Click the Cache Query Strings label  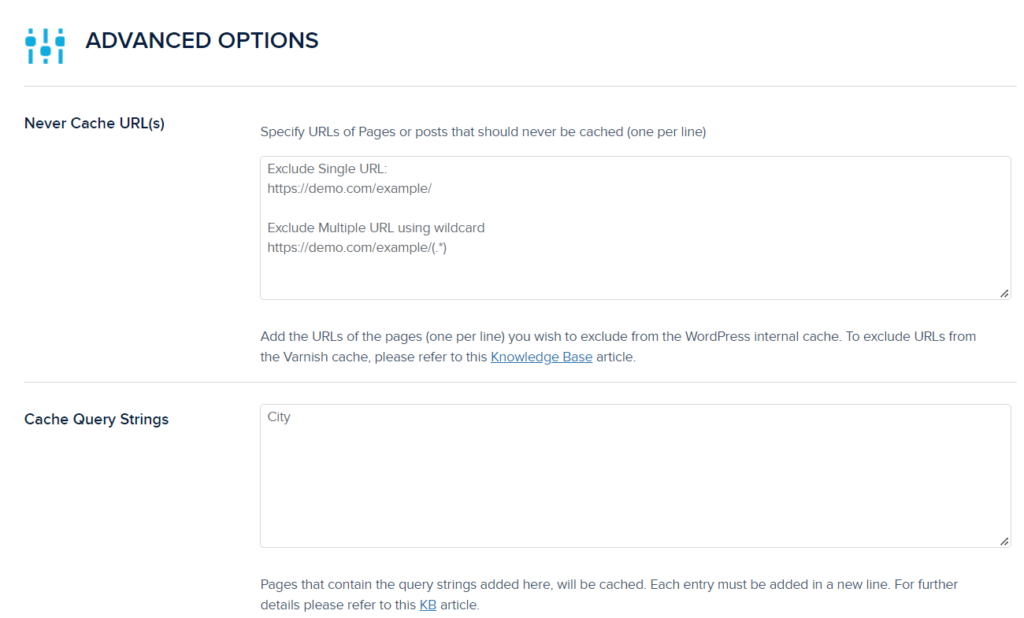(x=96, y=419)
